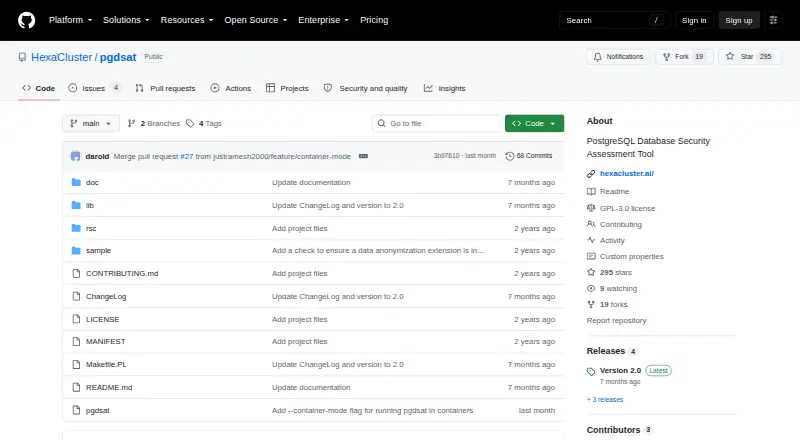Expand the Resources menu
Image resolution: width=800 pixels, height=440 pixels.
click(187, 20)
